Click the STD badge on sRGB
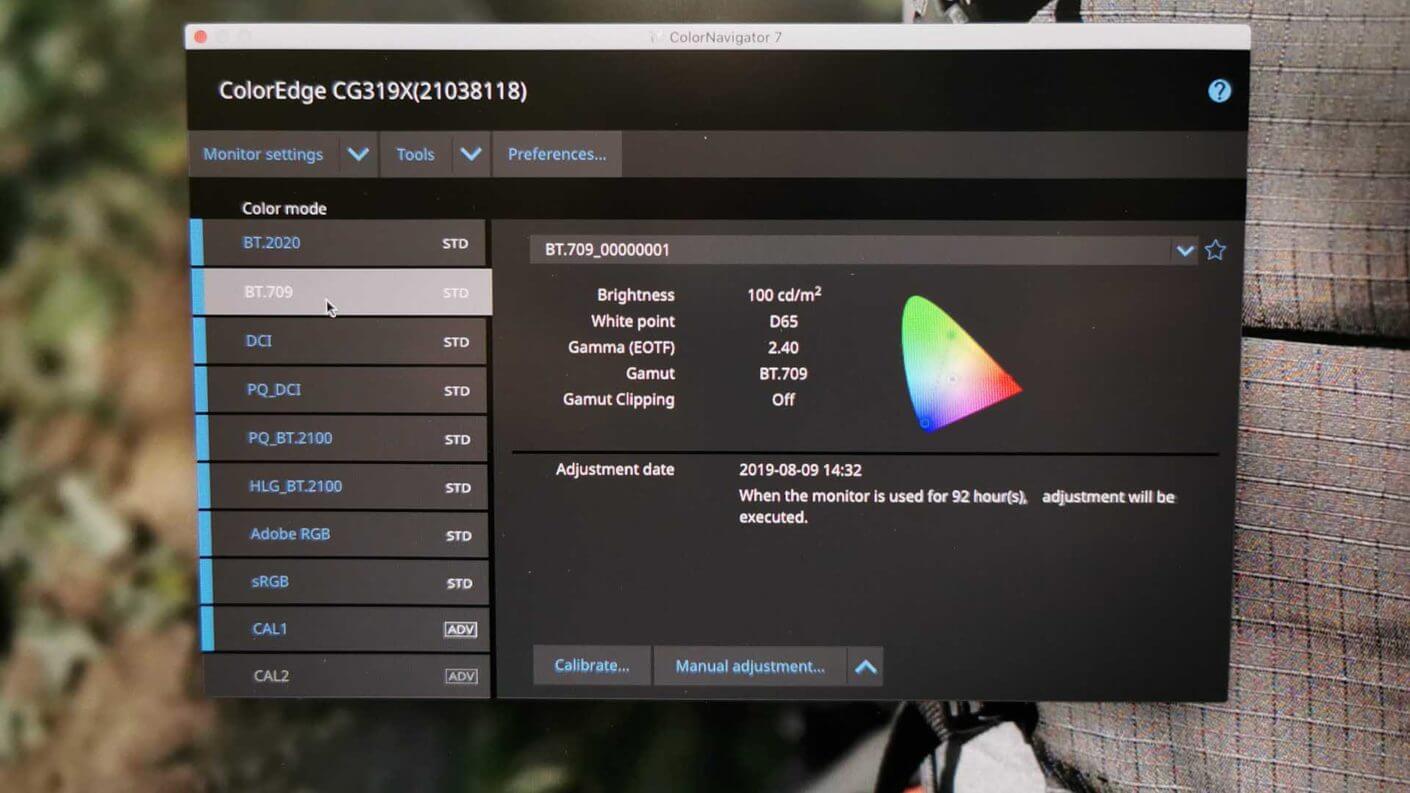 click(459, 583)
